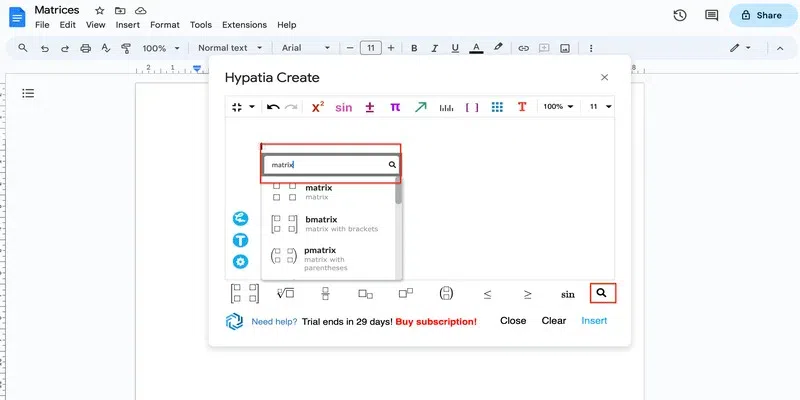
Task: Collapse the menus with chevron-up
Action: [x=780, y=48]
